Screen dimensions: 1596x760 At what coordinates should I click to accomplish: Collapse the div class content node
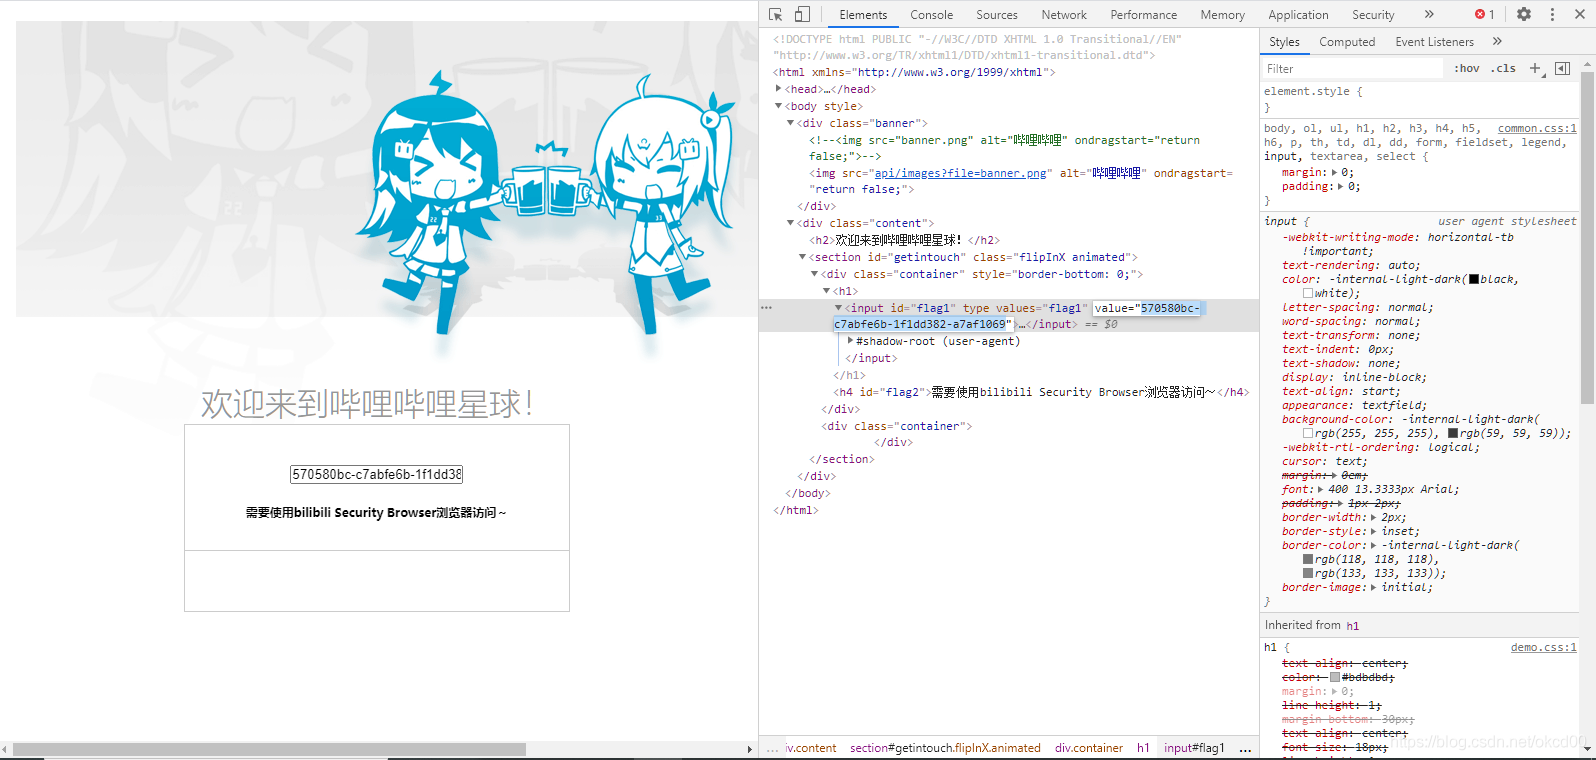791,223
